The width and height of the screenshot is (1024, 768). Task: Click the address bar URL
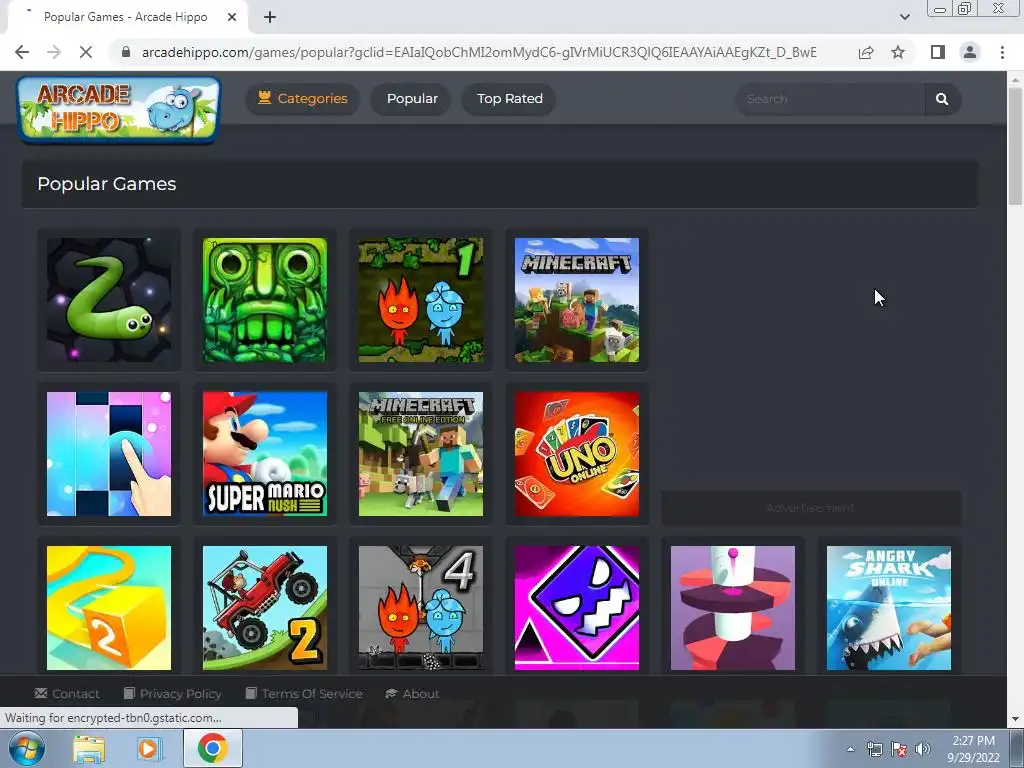click(x=479, y=52)
